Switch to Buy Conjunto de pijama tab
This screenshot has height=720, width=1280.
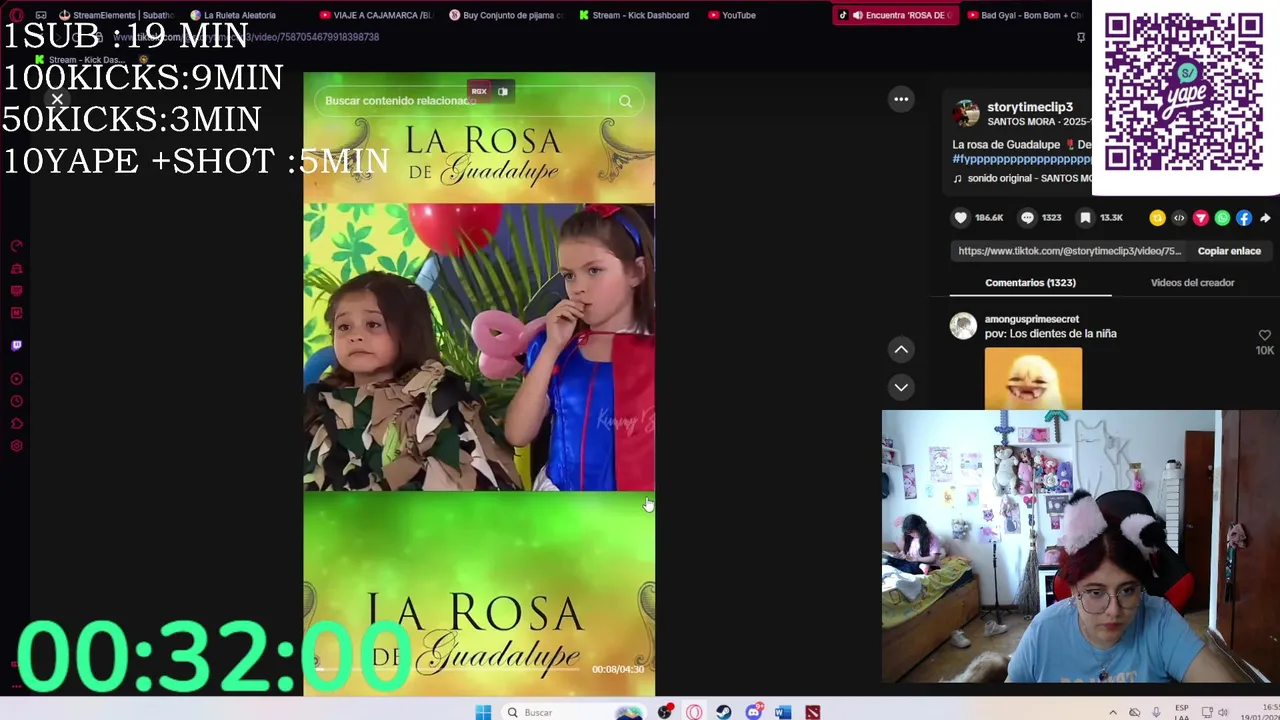coord(507,15)
